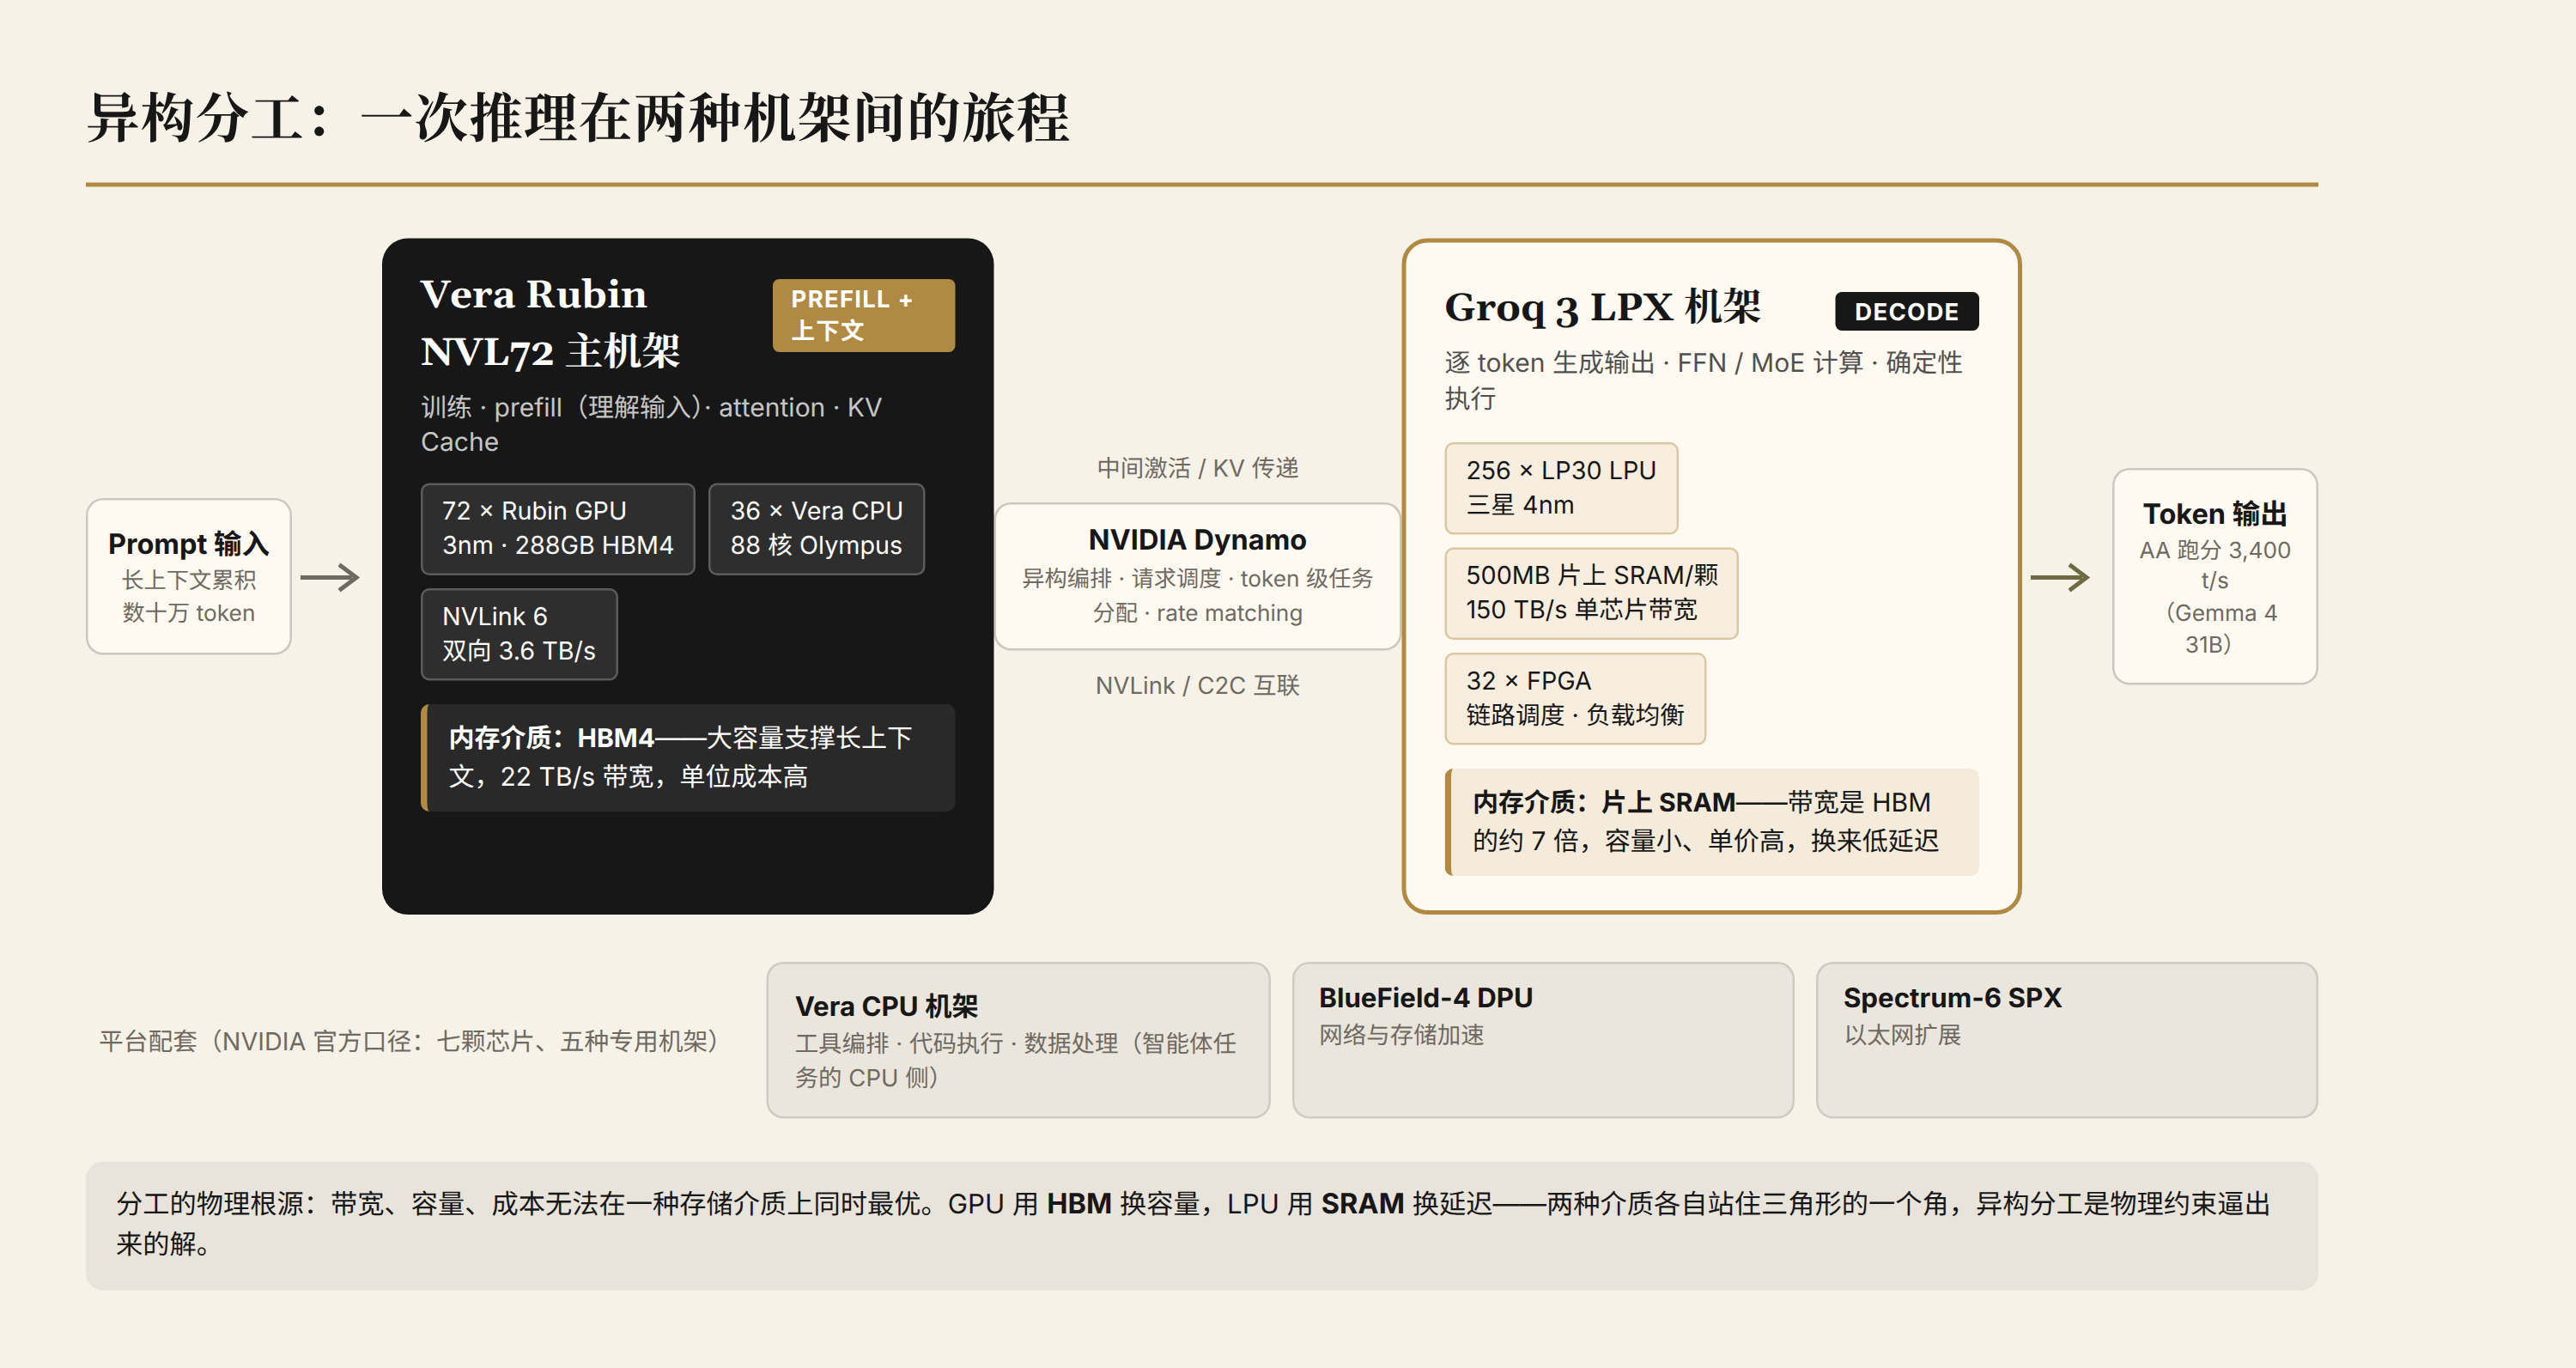Select the 72 × Rubin GPU chip box

point(557,529)
